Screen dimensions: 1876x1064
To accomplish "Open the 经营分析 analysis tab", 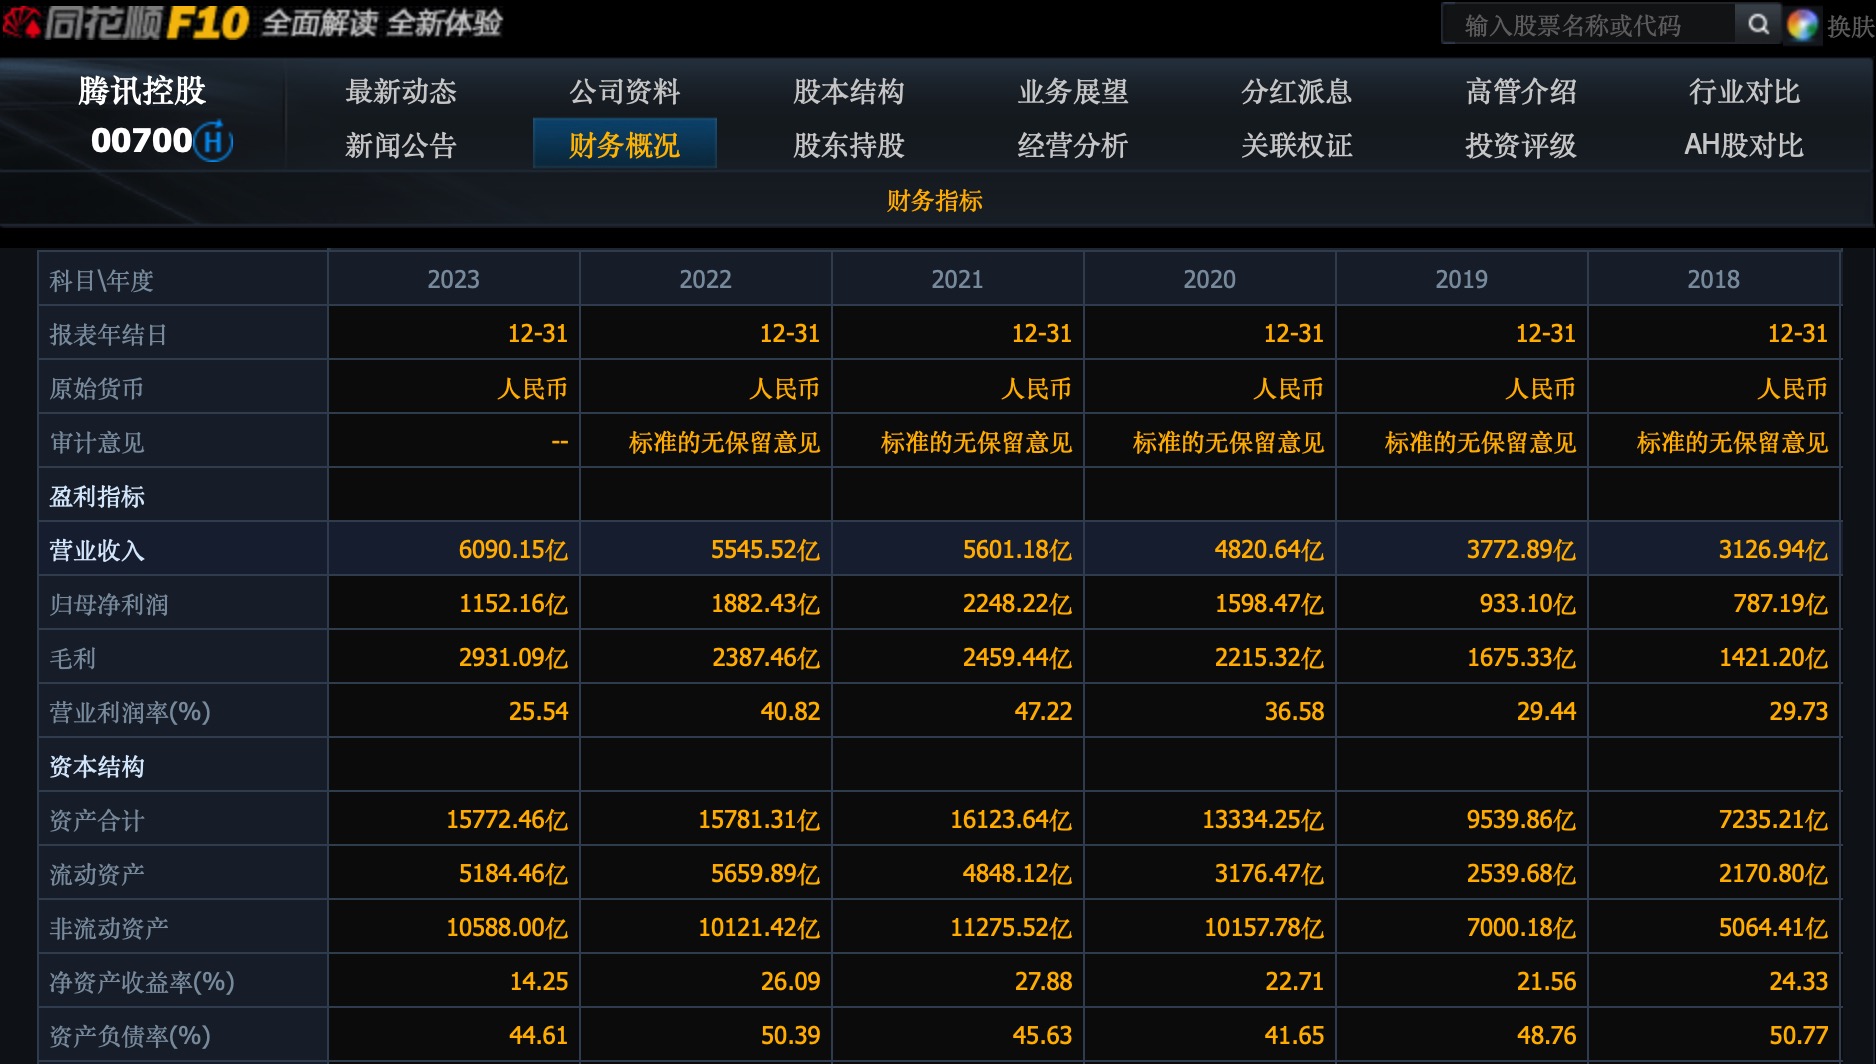I will (1072, 146).
